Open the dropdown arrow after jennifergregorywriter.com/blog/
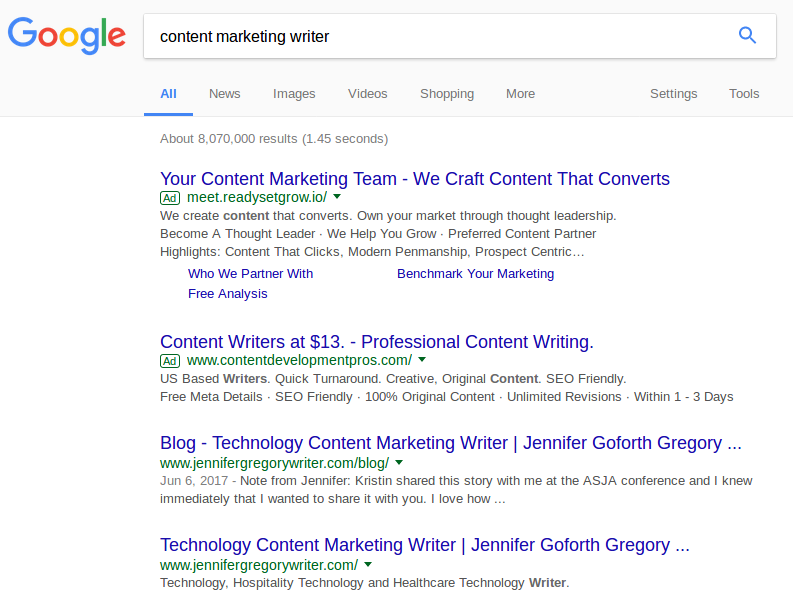The height and width of the screenshot is (609, 793). (399, 462)
